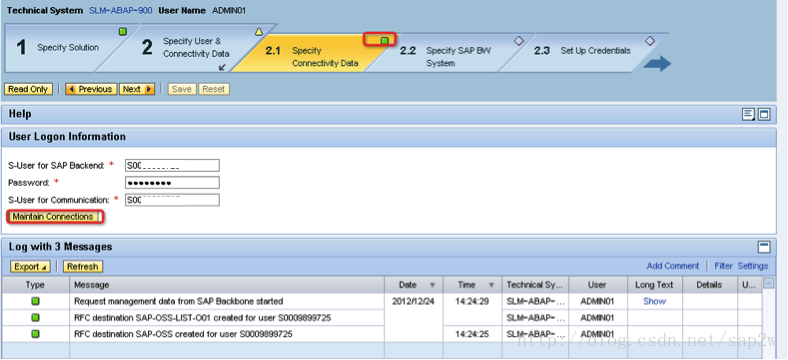Screen dimensions: 788x360
Task: Show Help panel text view icon
Action: click(749, 115)
